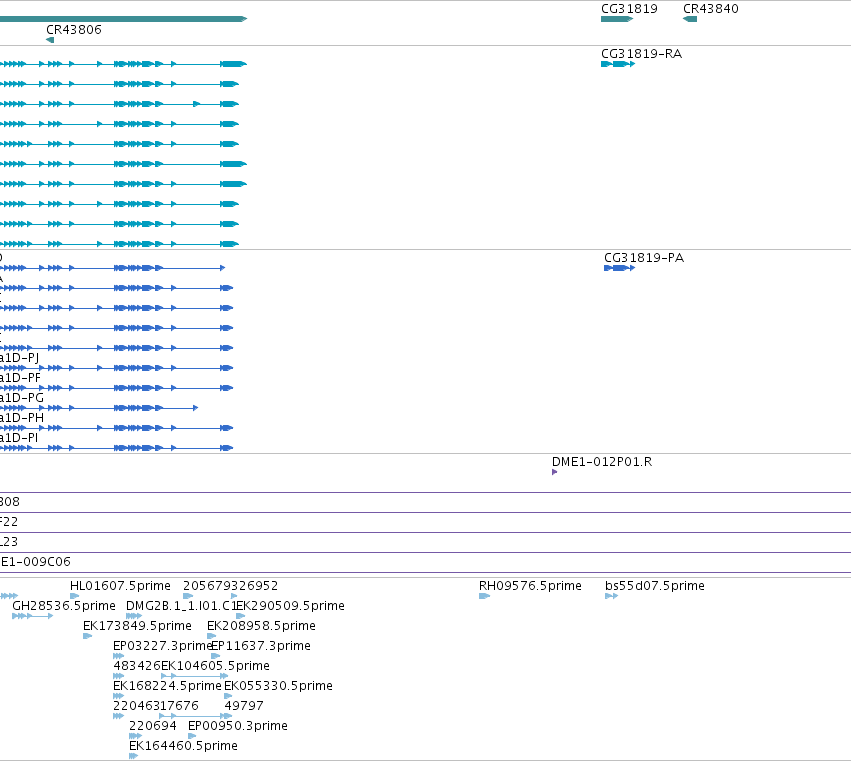The width and height of the screenshot is (851, 761).
Task: Select the HL01607.5prime EST label
Action: pyautogui.click(x=120, y=586)
